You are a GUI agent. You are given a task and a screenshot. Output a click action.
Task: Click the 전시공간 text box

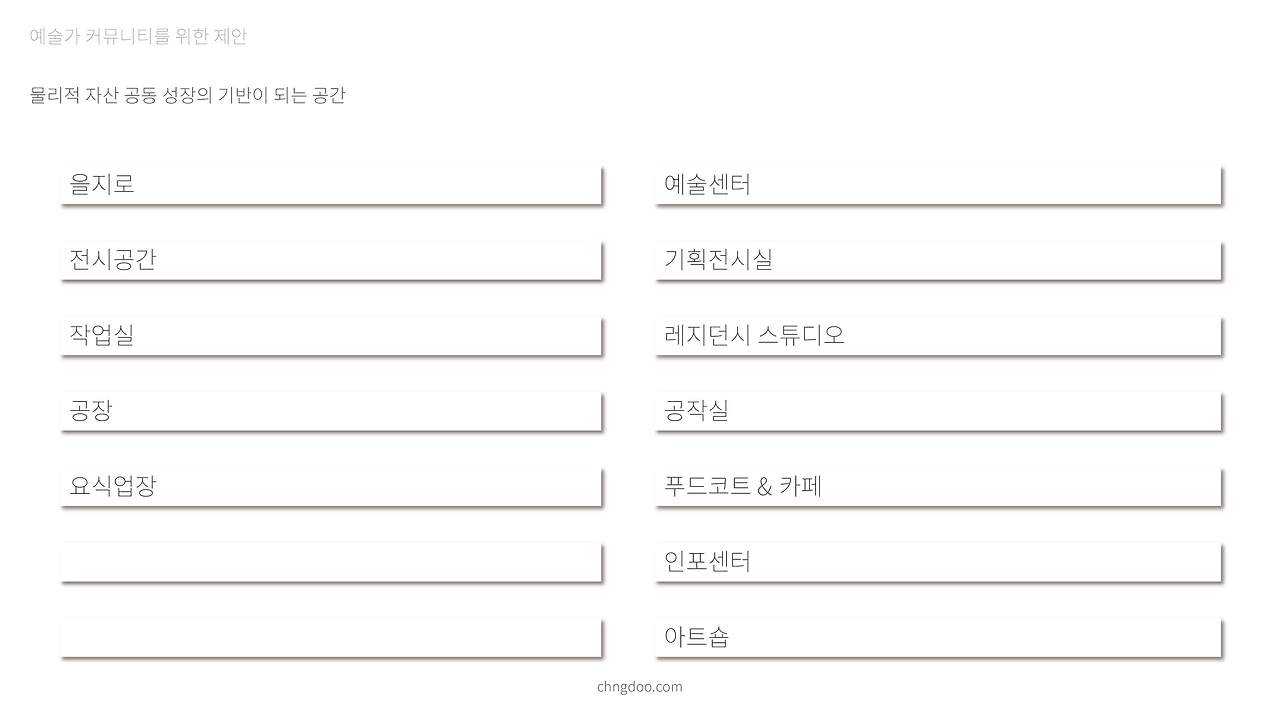click(x=331, y=260)
